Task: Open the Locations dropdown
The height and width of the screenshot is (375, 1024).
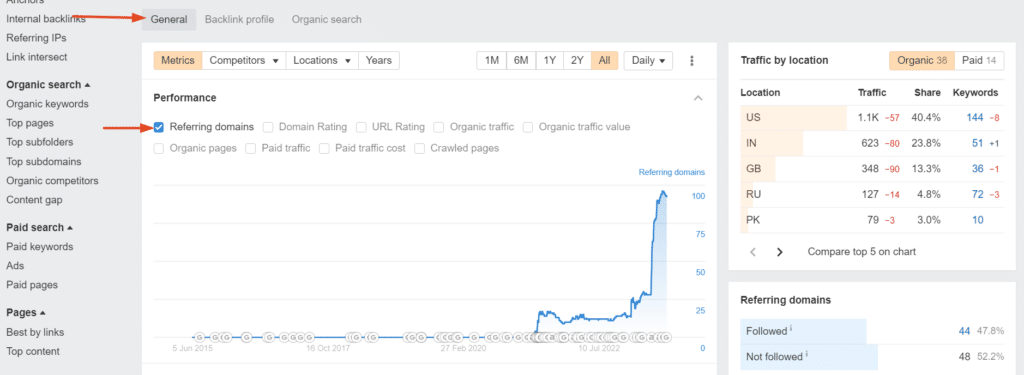Action: click(x=322, y=61)
